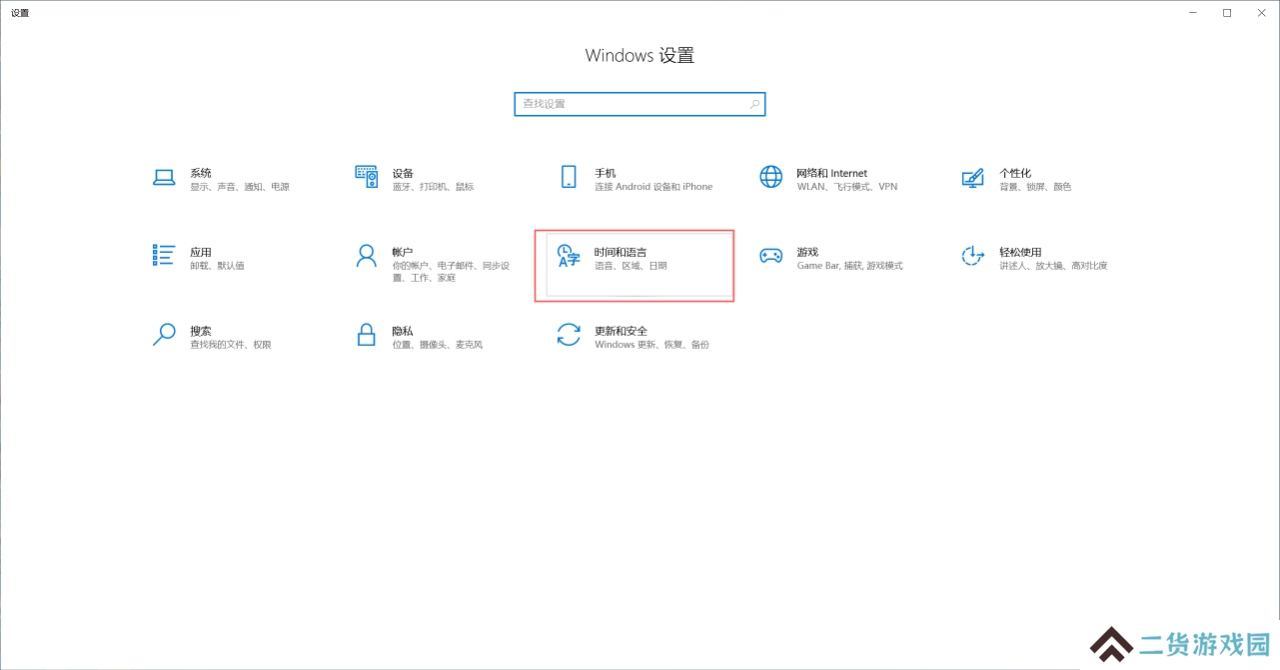Image resolution: width=1280 pixels, height=670 pixels.
Task: Click the 卸载、默认值 description
Action: point(217,266)
